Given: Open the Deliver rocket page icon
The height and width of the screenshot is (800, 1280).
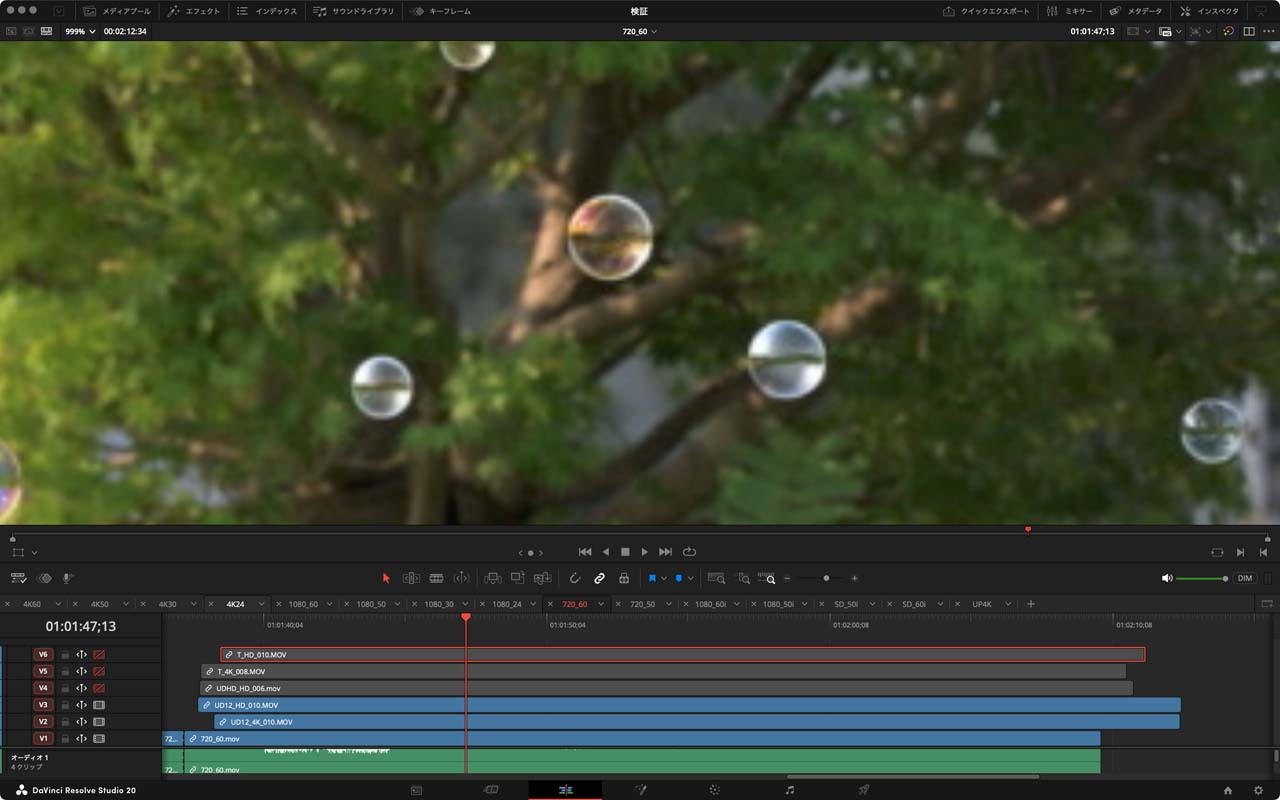Looking at the screenshot, I should pyautogui.click(x=864, y=790).
